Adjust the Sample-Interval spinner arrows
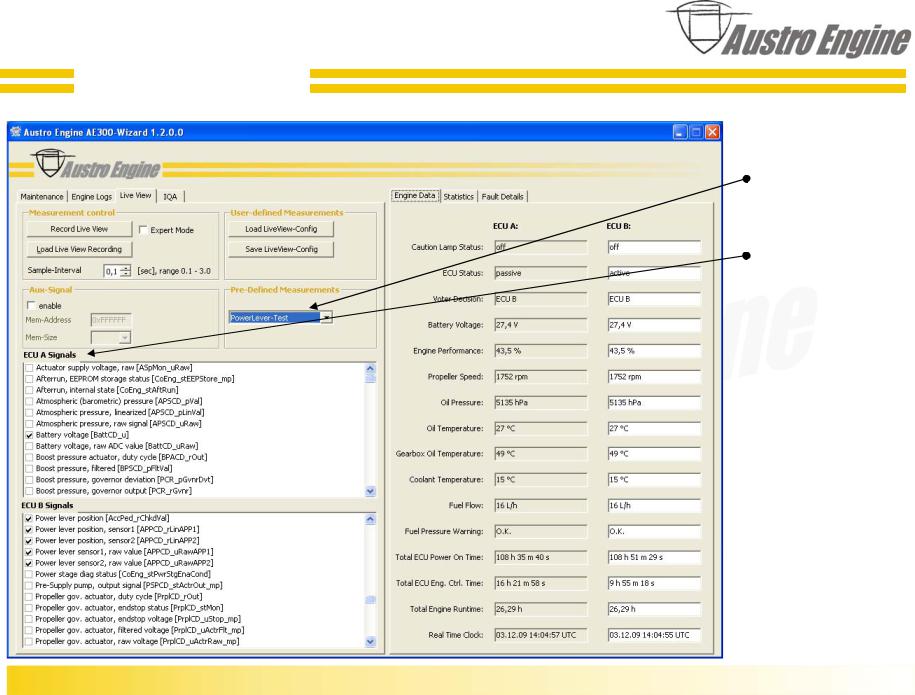 coord(125,271)
